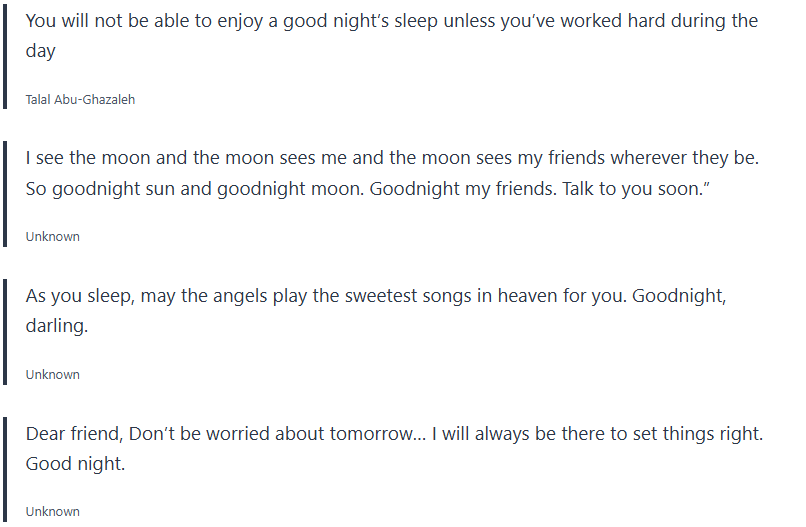
Task: Click the line "I see the moon and the moon sees me"
Action: [391, 158]
